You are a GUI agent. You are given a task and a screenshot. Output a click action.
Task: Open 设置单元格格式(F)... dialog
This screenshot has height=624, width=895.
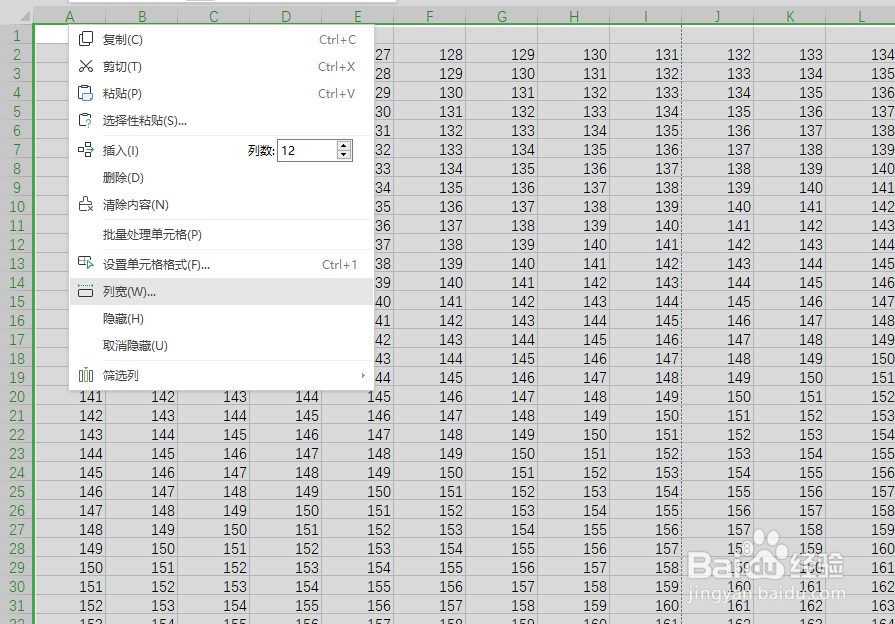[221, 265]
